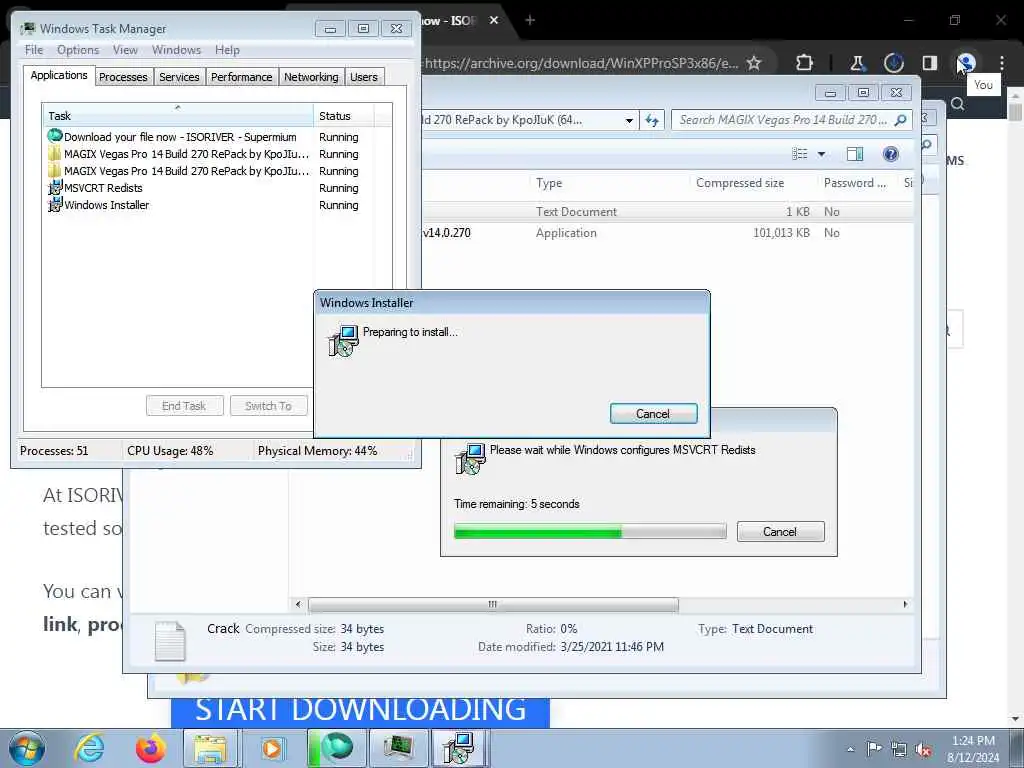Toggle the Explorer preview pane icon
The height and width of the screenshot is (768, 1024).
click(855, 154)
